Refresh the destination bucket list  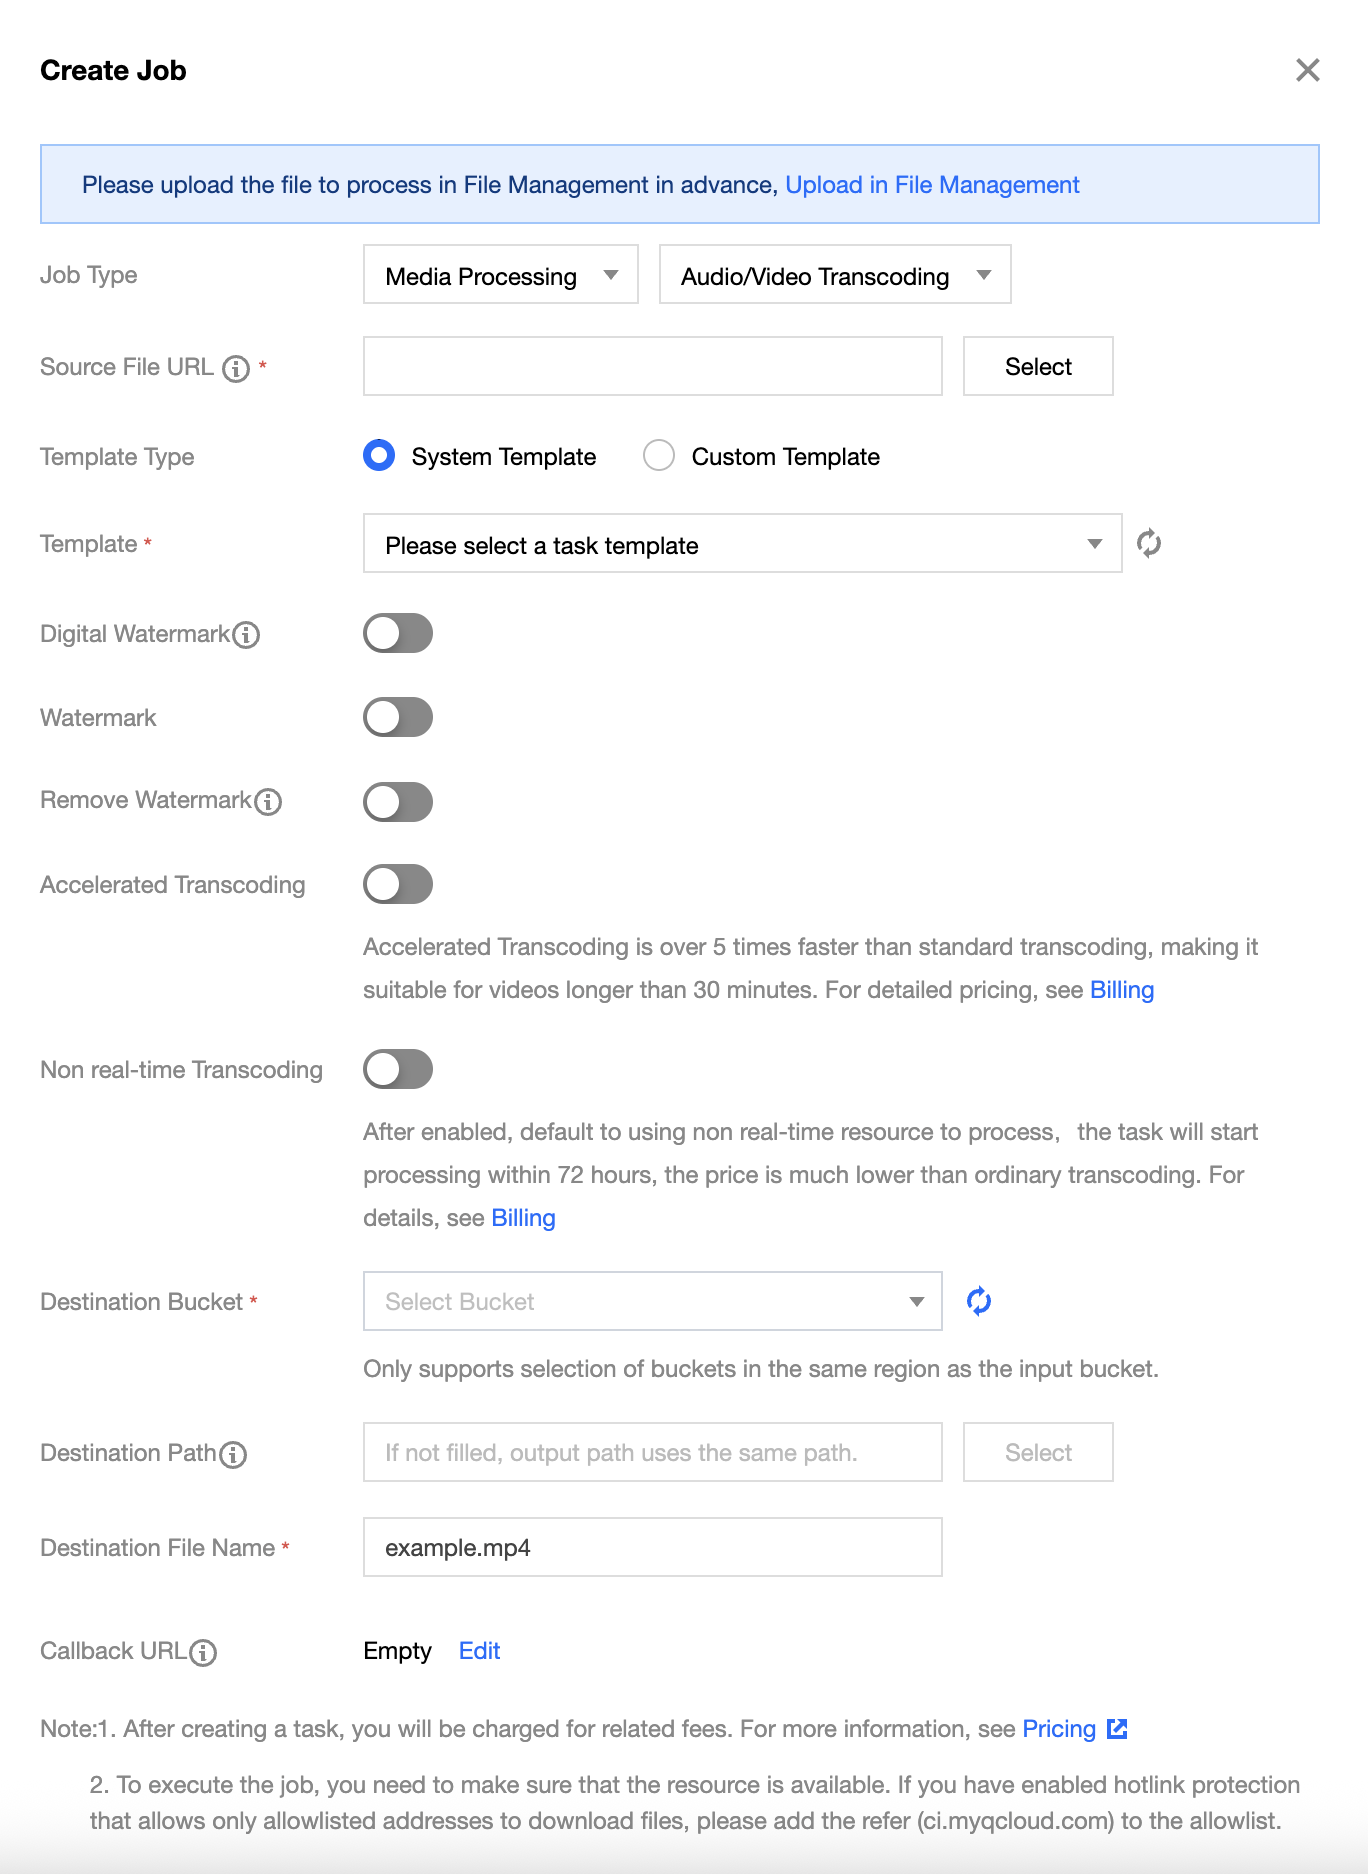979,1301
